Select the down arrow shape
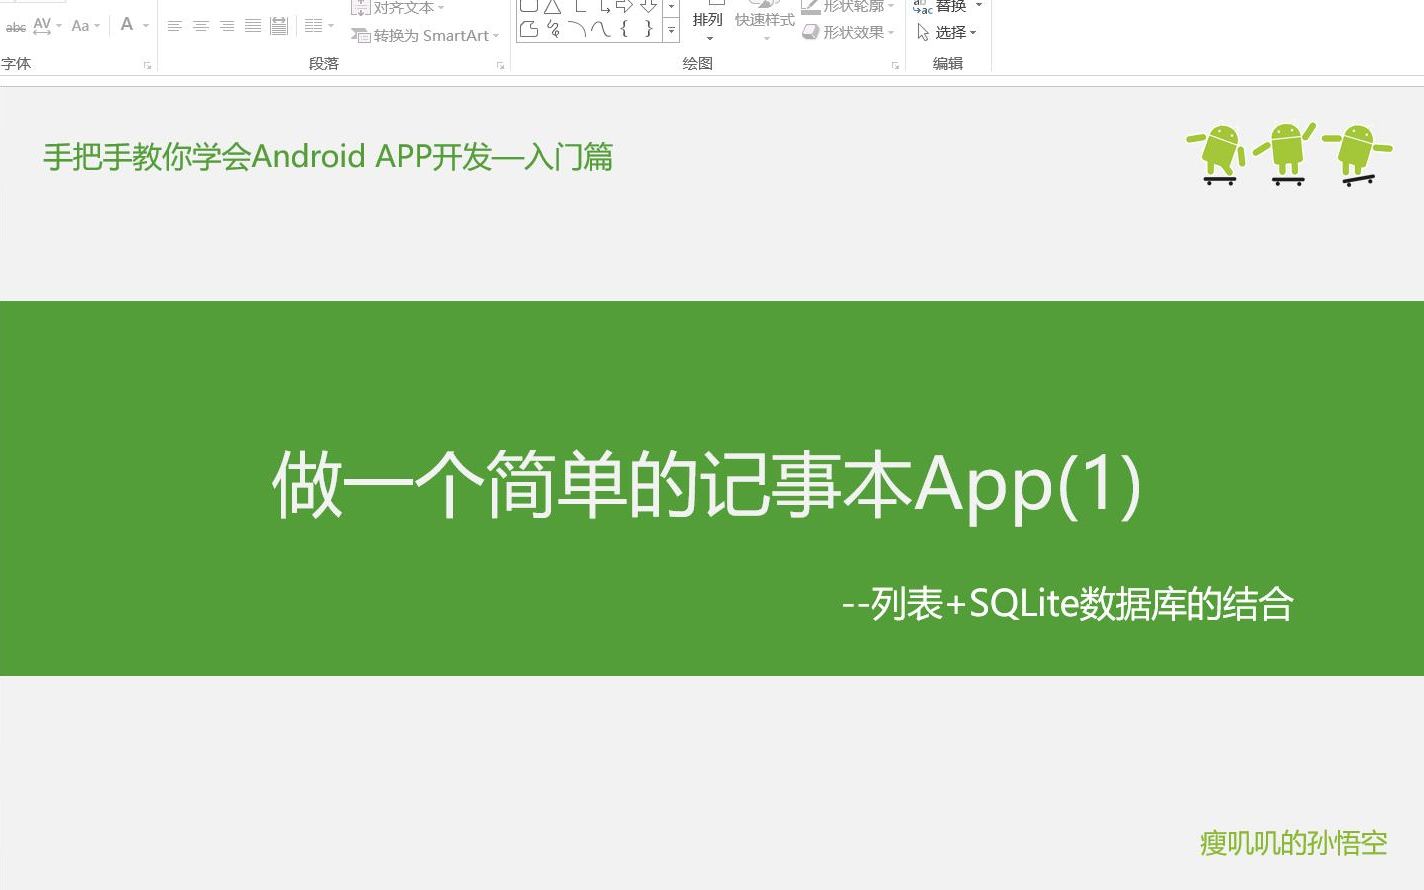 [x=648, y=6]
